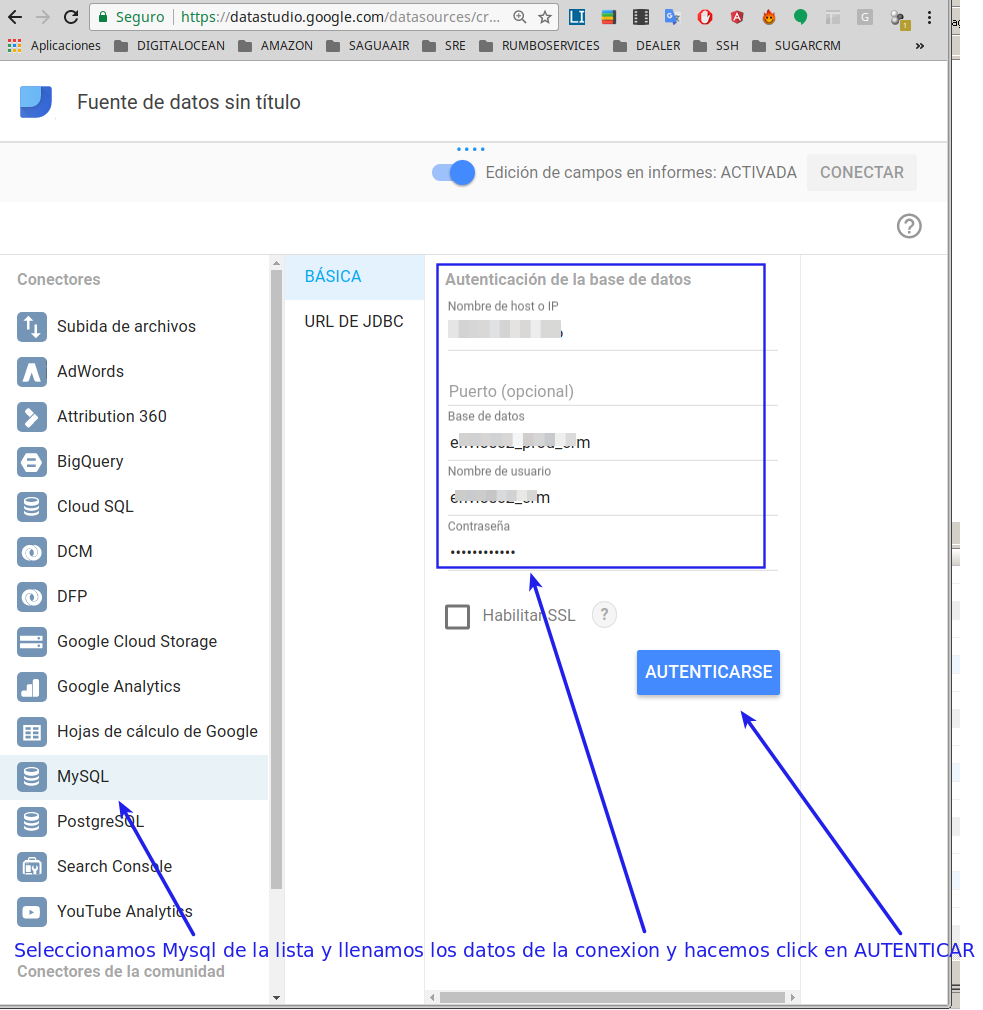Open the SUGARCRM bookmarks folder
This screenshot has width=983, height=1010.
[796, 46]
